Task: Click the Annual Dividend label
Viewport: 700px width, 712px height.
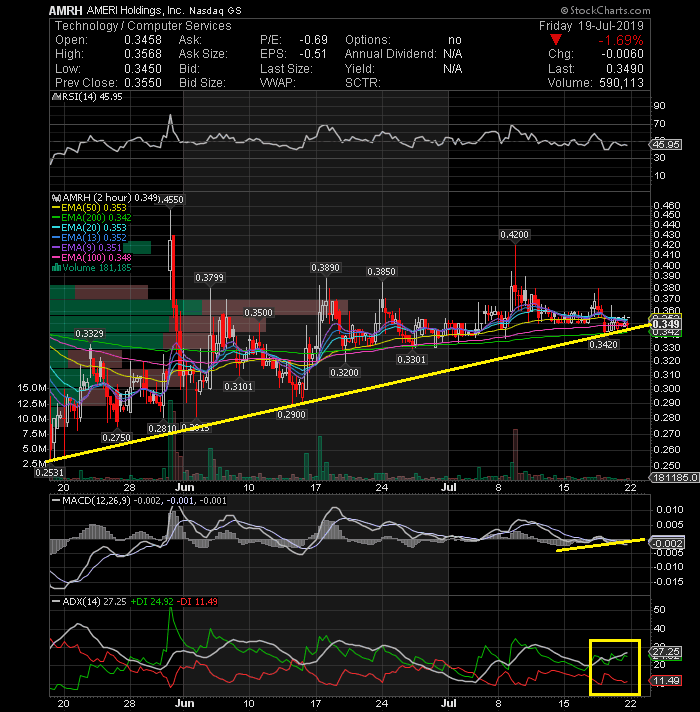Action: (x=390, y=54)
